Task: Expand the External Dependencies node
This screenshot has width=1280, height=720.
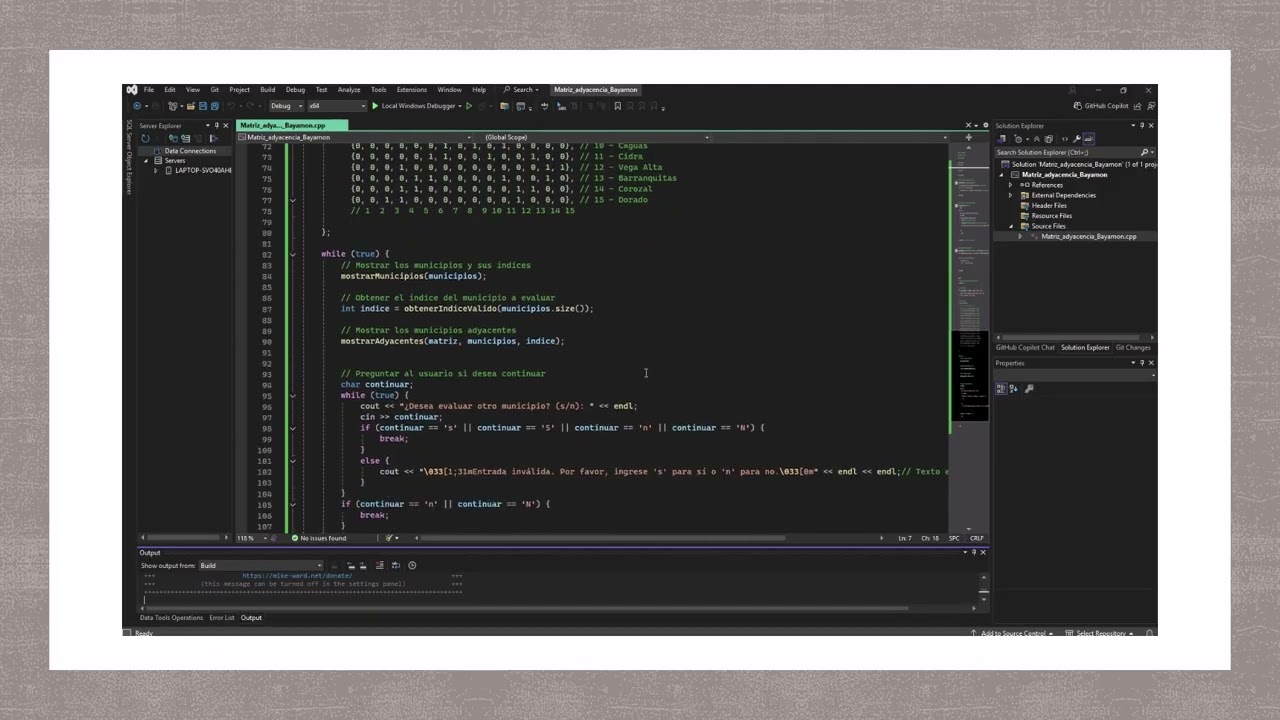Action: pos(1011,195)
